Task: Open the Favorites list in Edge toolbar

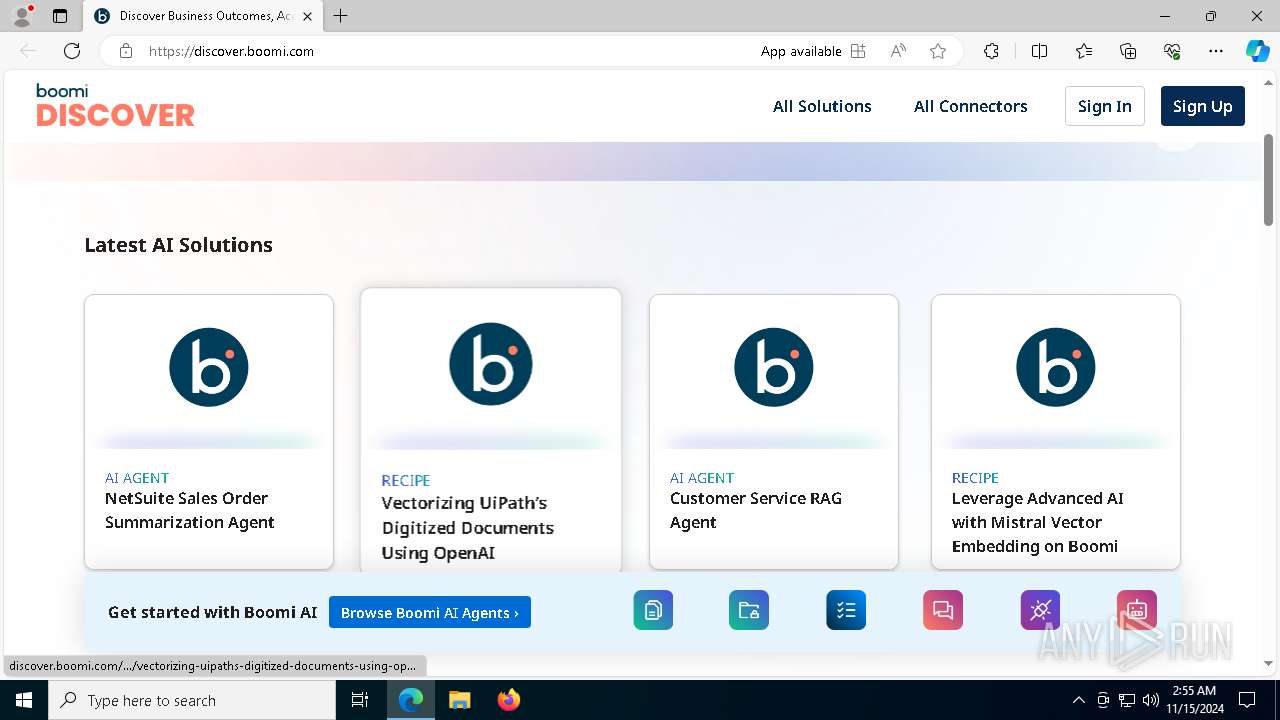Action: point(1084,51)
